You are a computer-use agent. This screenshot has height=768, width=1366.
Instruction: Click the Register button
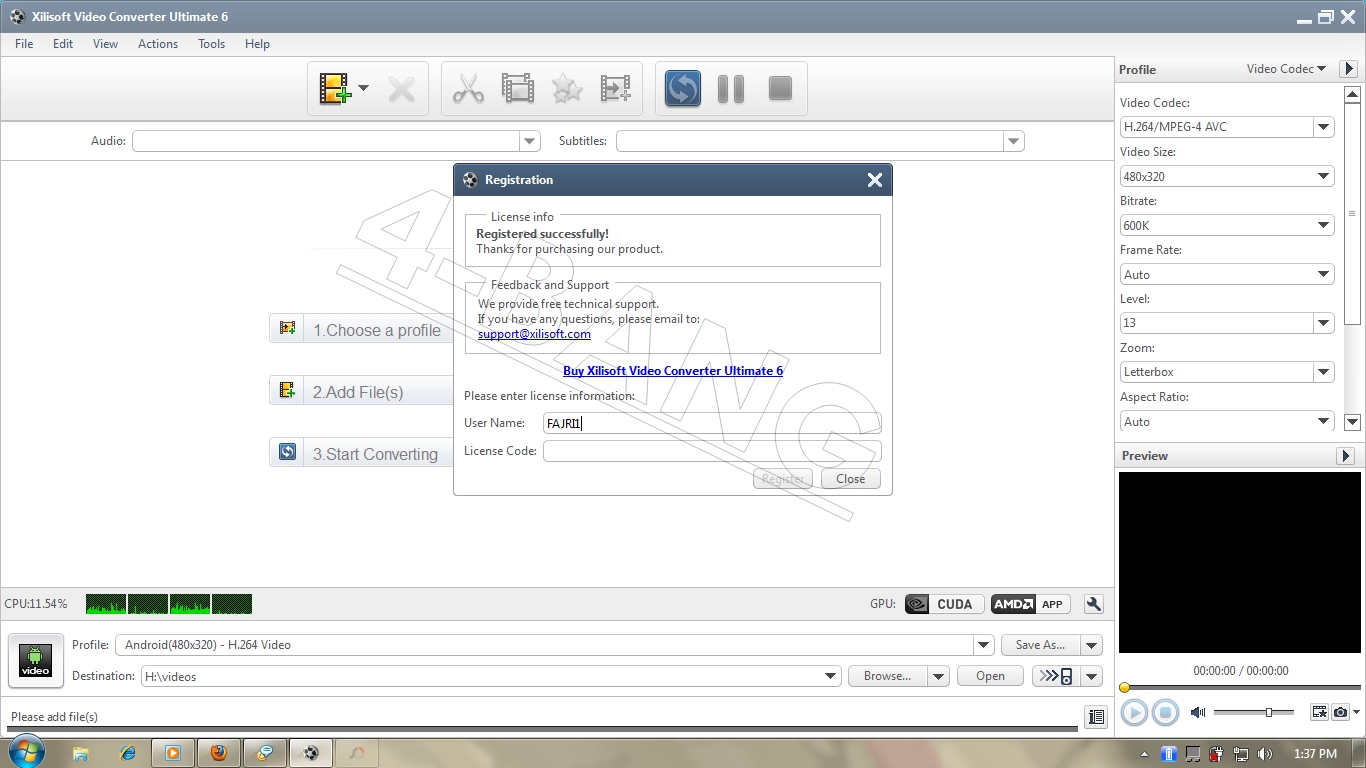[783, 479]
